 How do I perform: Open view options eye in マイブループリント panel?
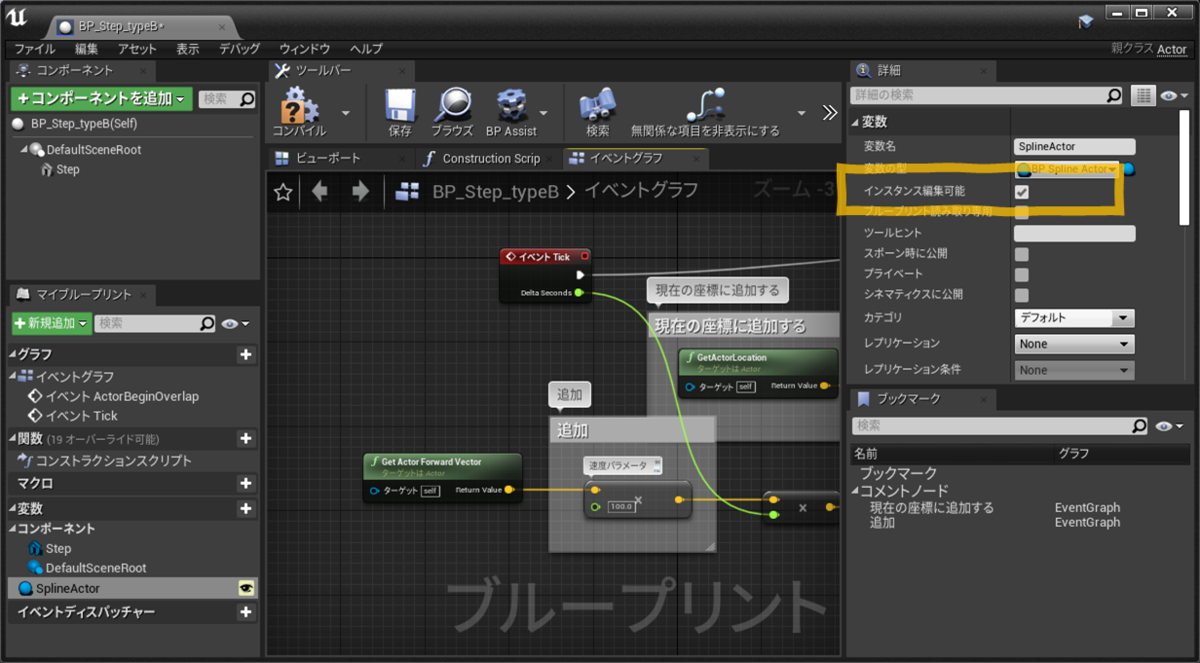(237, 324)
